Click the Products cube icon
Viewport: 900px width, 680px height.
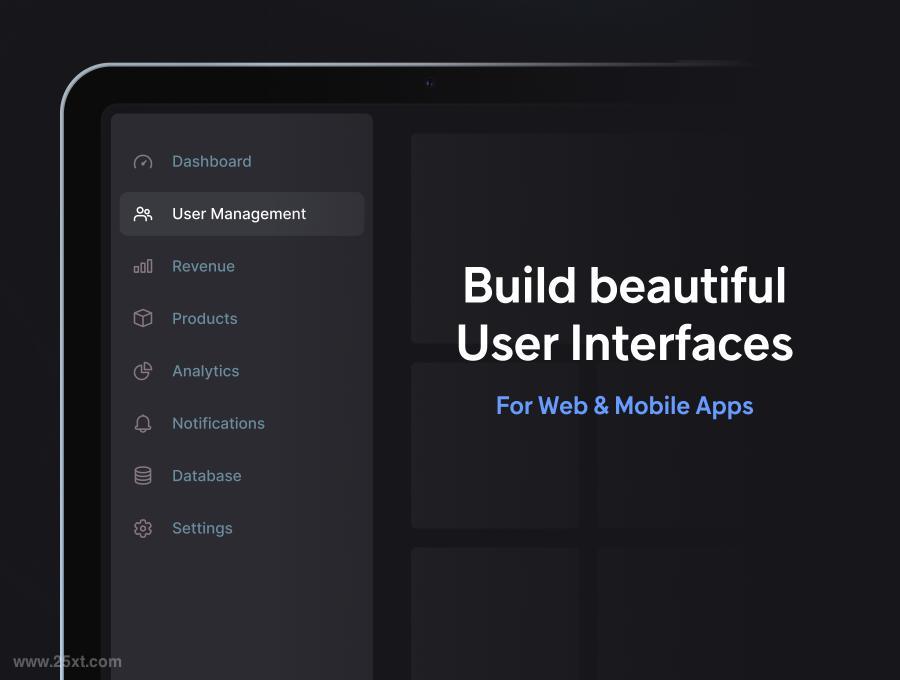point(143,318)
